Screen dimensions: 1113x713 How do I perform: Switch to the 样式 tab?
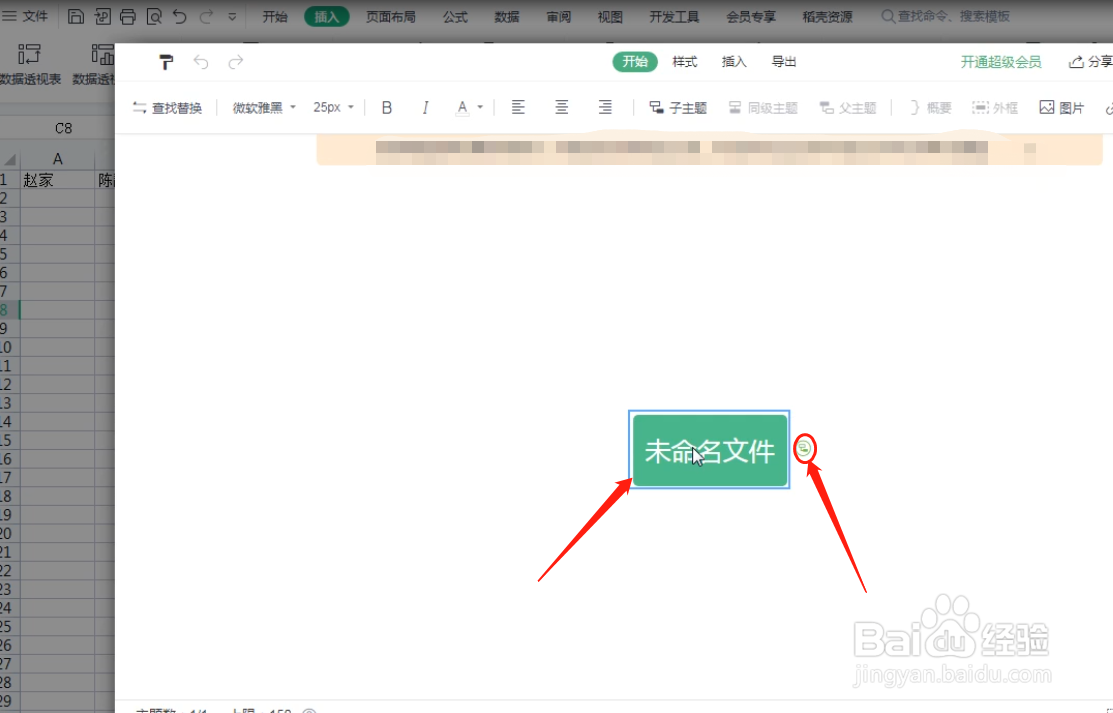coord(684,62)
